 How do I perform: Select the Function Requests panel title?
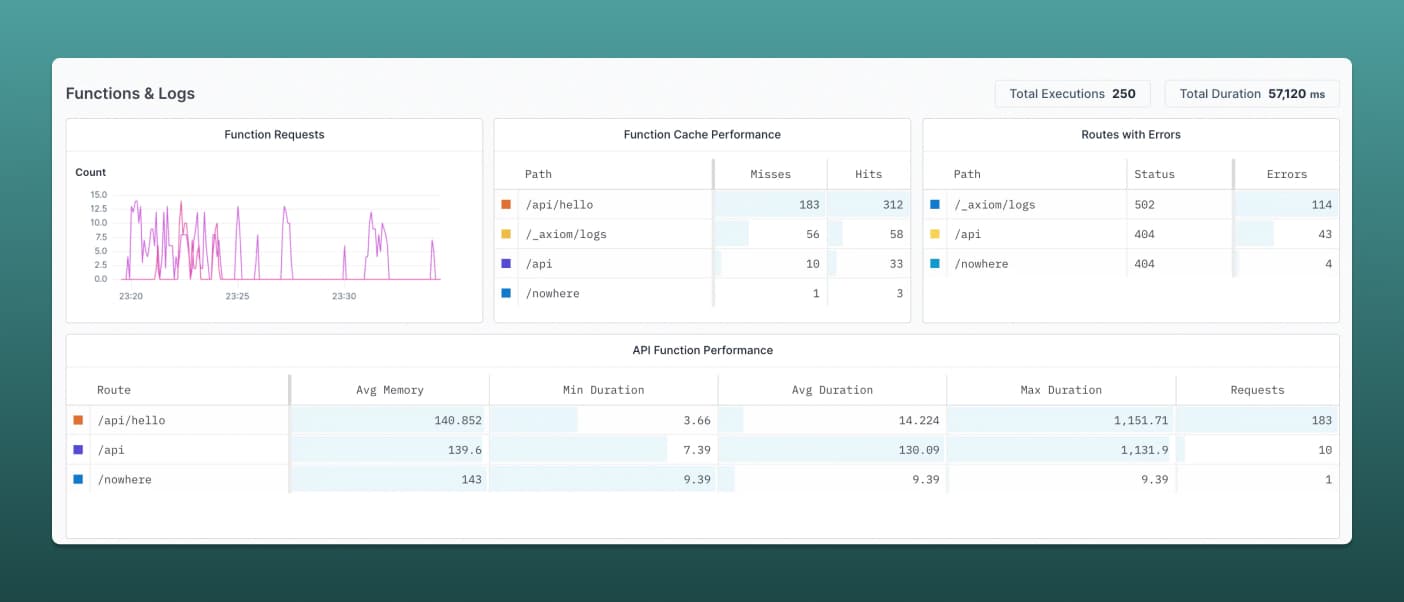click(274, 135)
